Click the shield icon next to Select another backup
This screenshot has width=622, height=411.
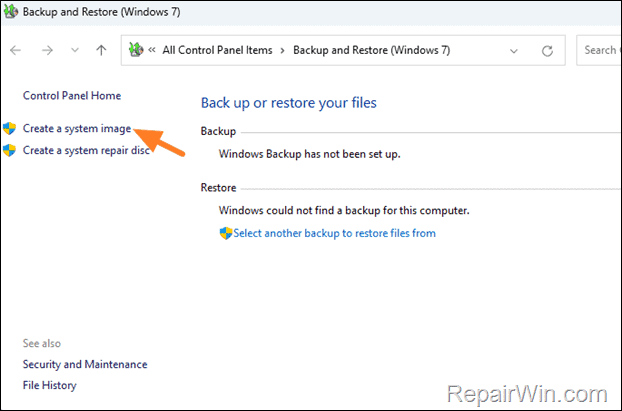coord(226,233)
